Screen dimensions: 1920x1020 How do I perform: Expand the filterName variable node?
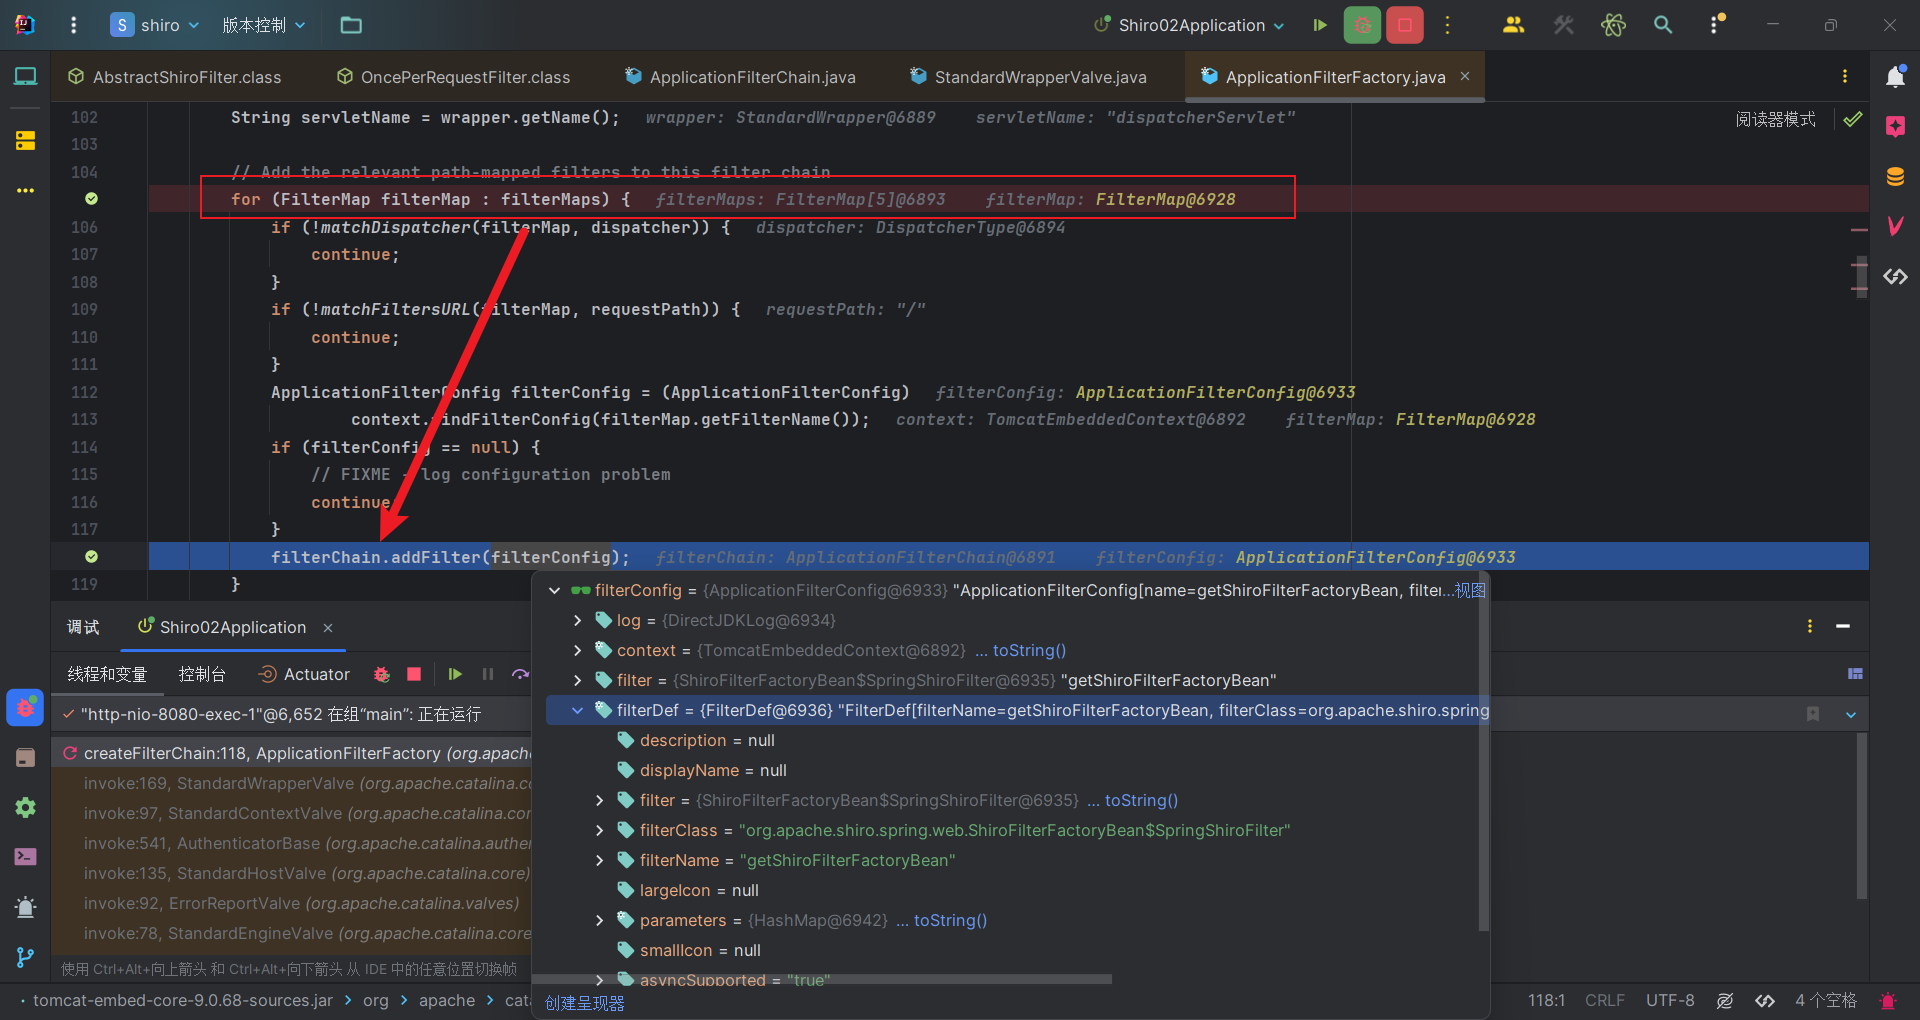pyautogui.click(x=599, y=861)
